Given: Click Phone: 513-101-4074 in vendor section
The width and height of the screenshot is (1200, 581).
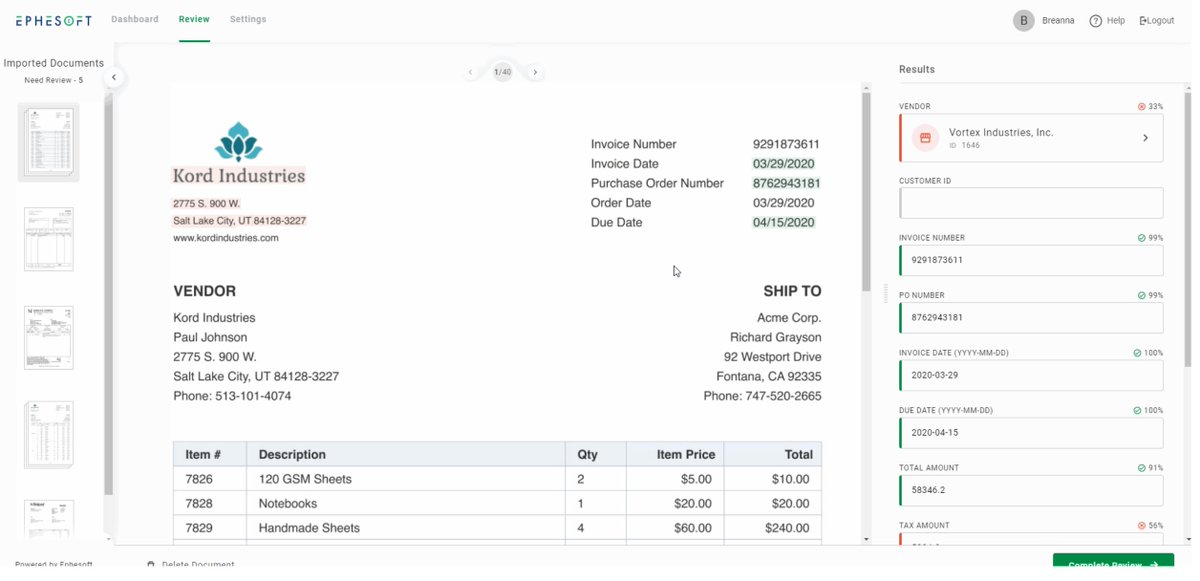Looking at the screenshot, I should coord(232,396).
